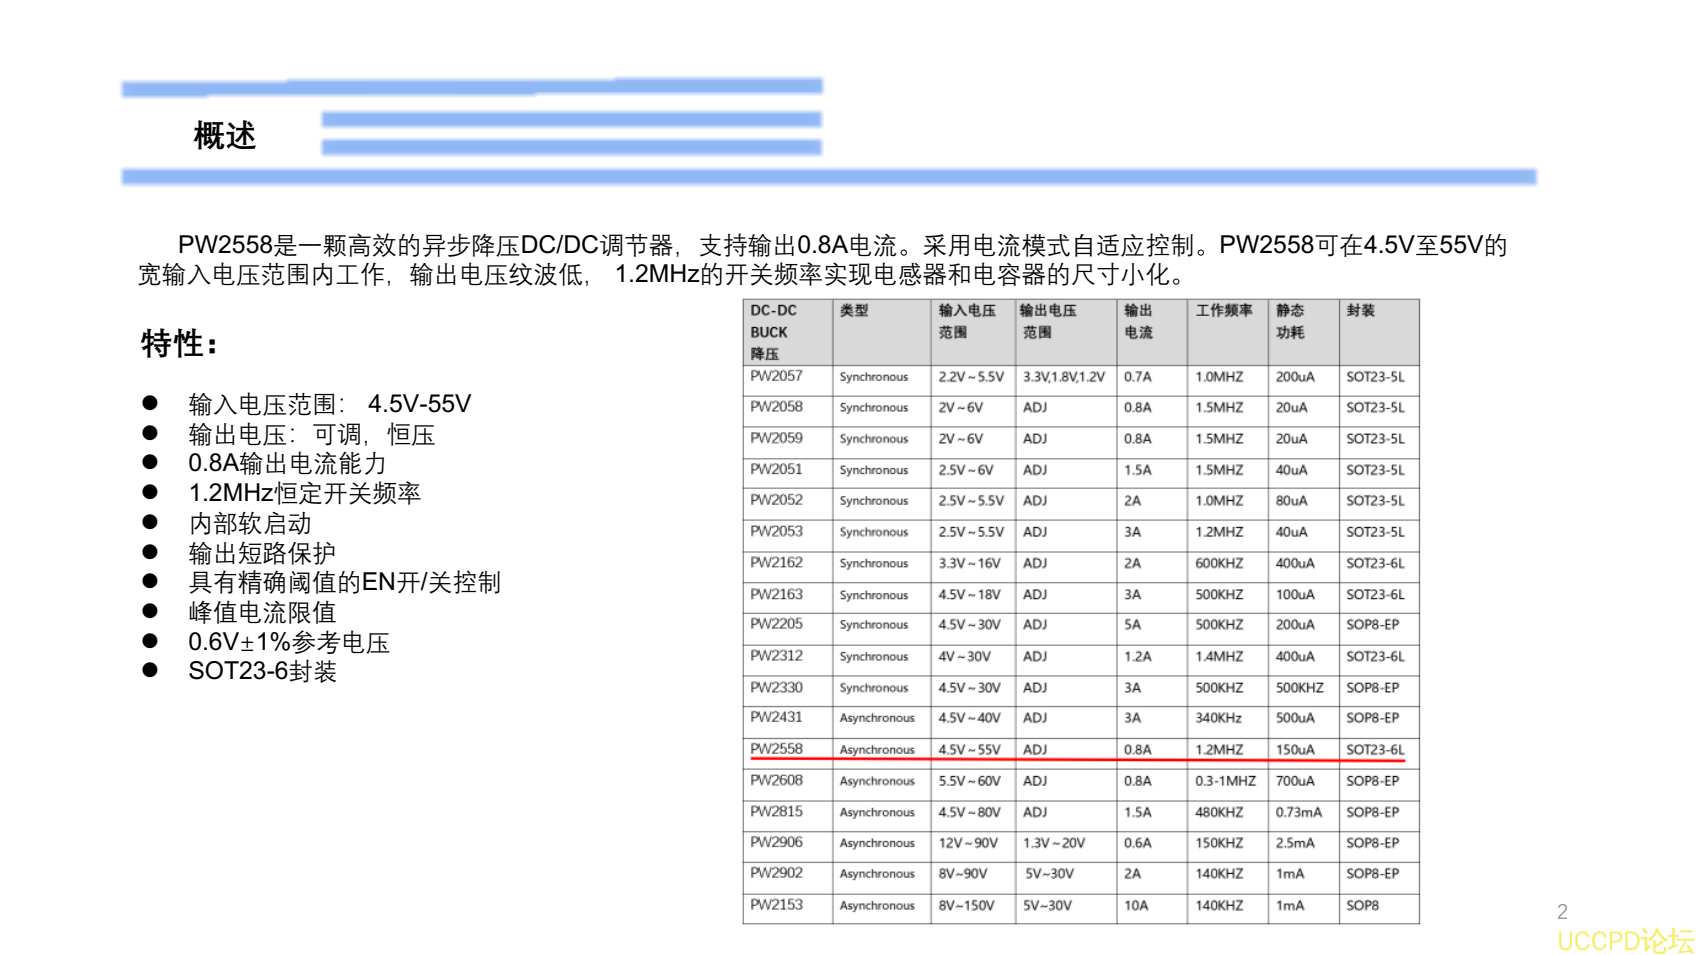
Task: Click the 4.5V~55V input range cell
Action: pos(968,750)
